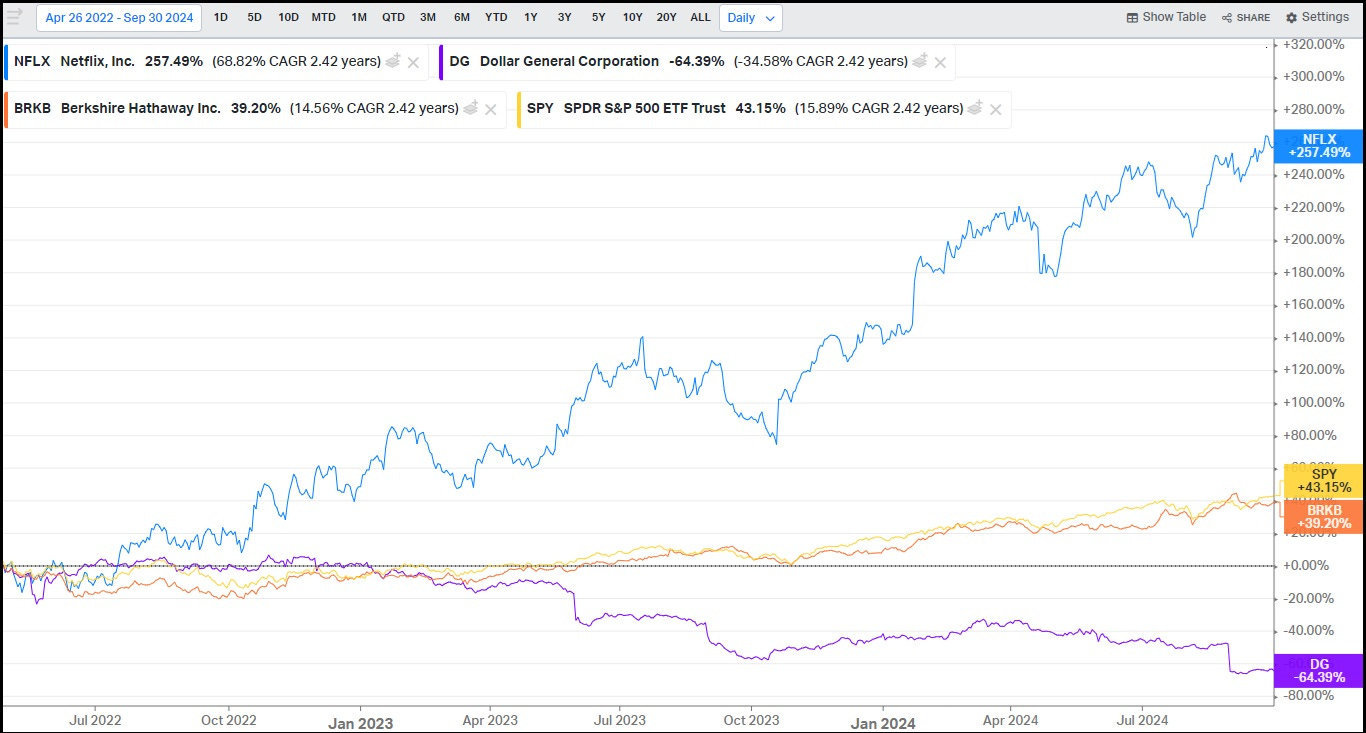Select the QTD time range
1366x733 pixels.
pos(393,18)
